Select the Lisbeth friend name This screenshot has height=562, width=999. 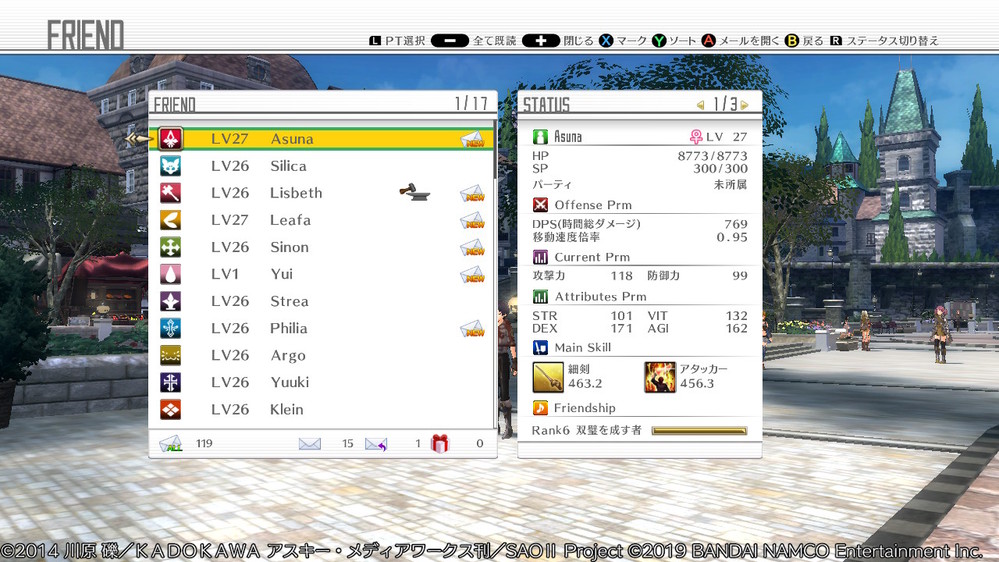296,193
